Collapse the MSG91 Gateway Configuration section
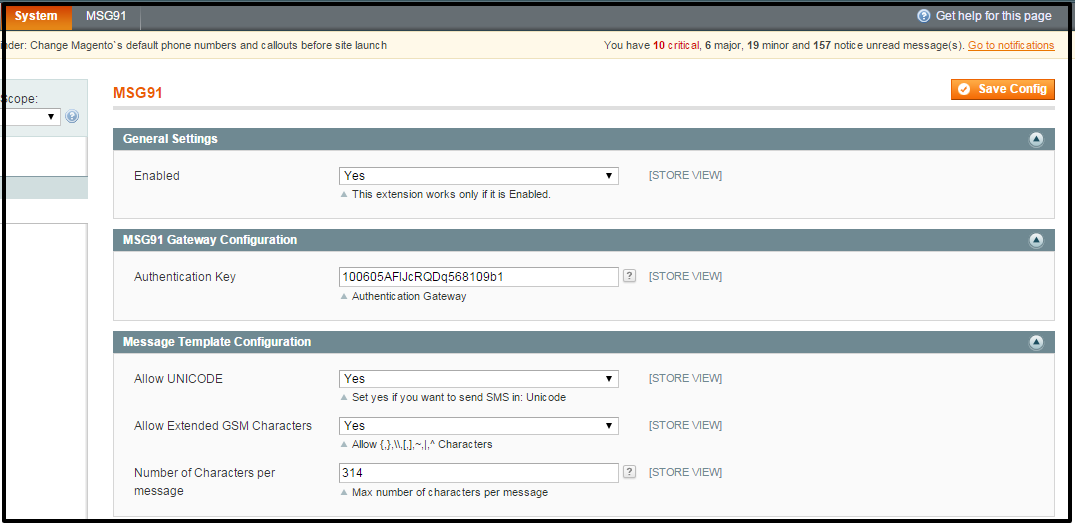 tap(1036, 241)
